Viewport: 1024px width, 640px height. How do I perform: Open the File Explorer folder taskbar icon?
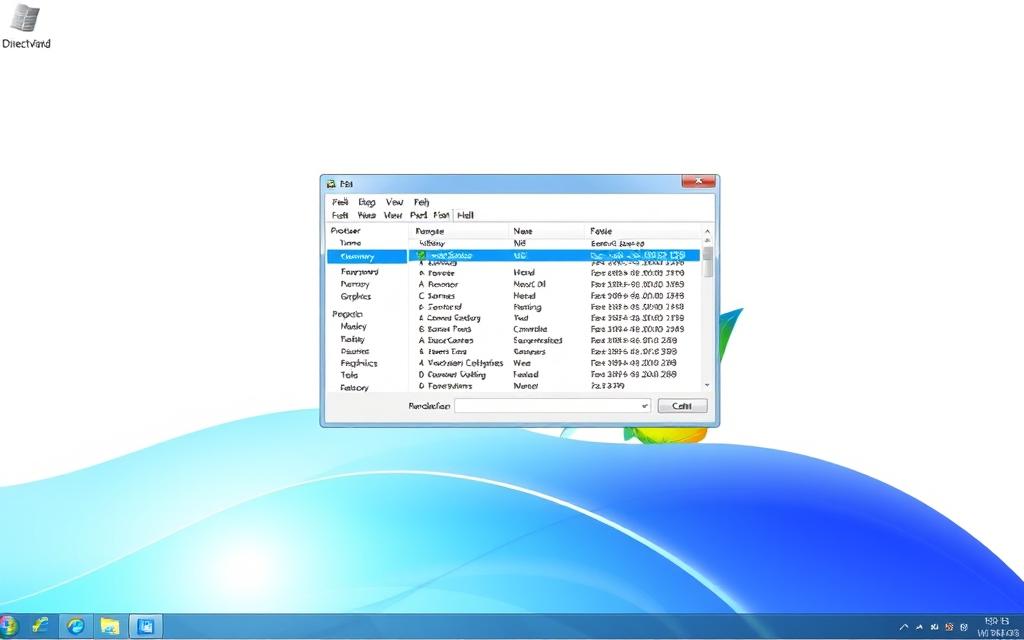110,626
